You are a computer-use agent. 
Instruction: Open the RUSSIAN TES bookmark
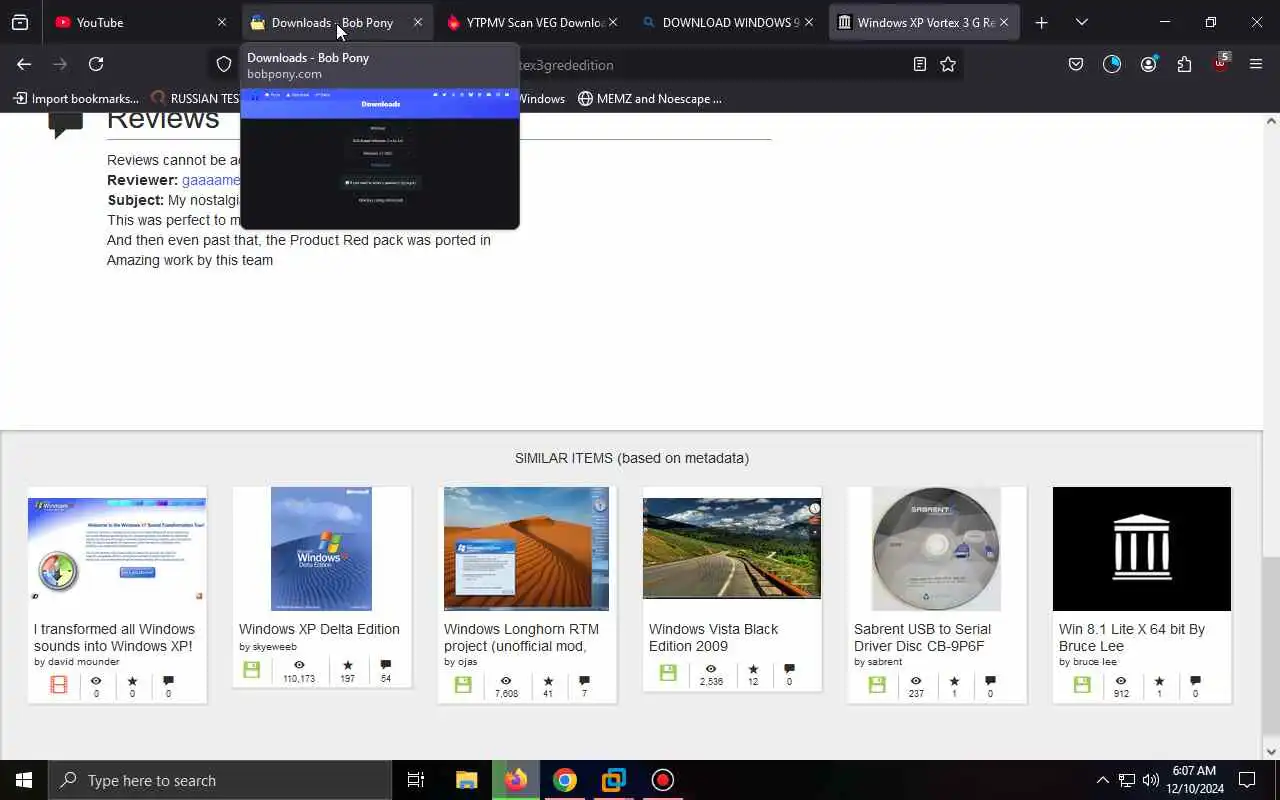[195, 98]
